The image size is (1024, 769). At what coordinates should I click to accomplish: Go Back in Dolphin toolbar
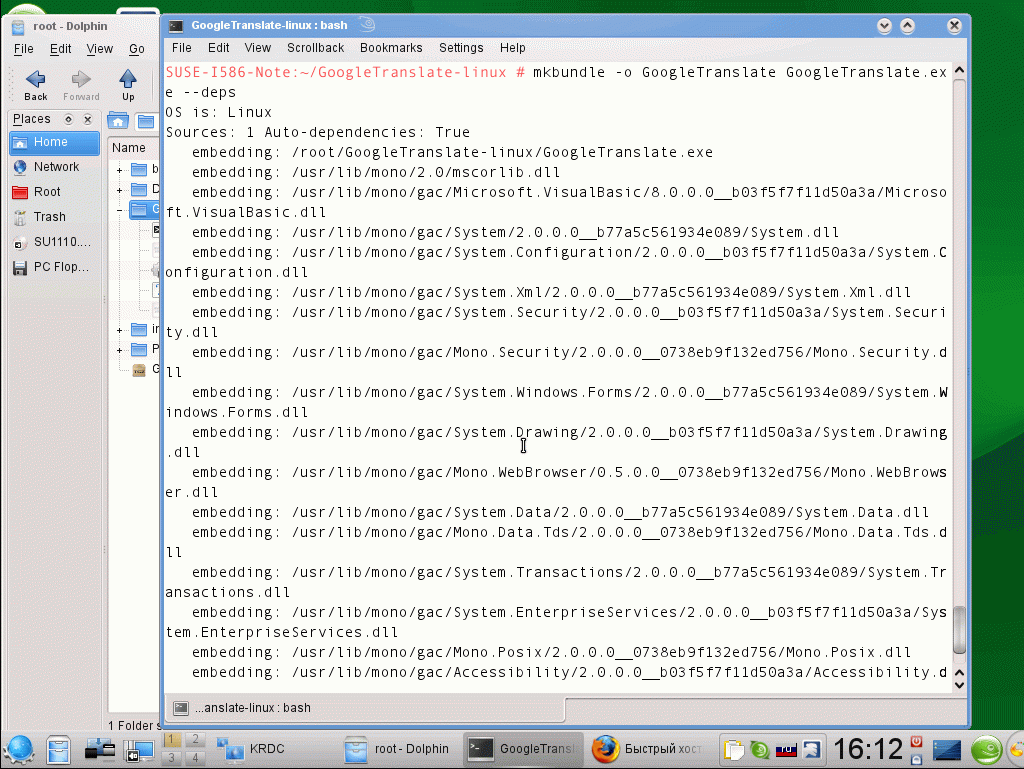(35, 86)
